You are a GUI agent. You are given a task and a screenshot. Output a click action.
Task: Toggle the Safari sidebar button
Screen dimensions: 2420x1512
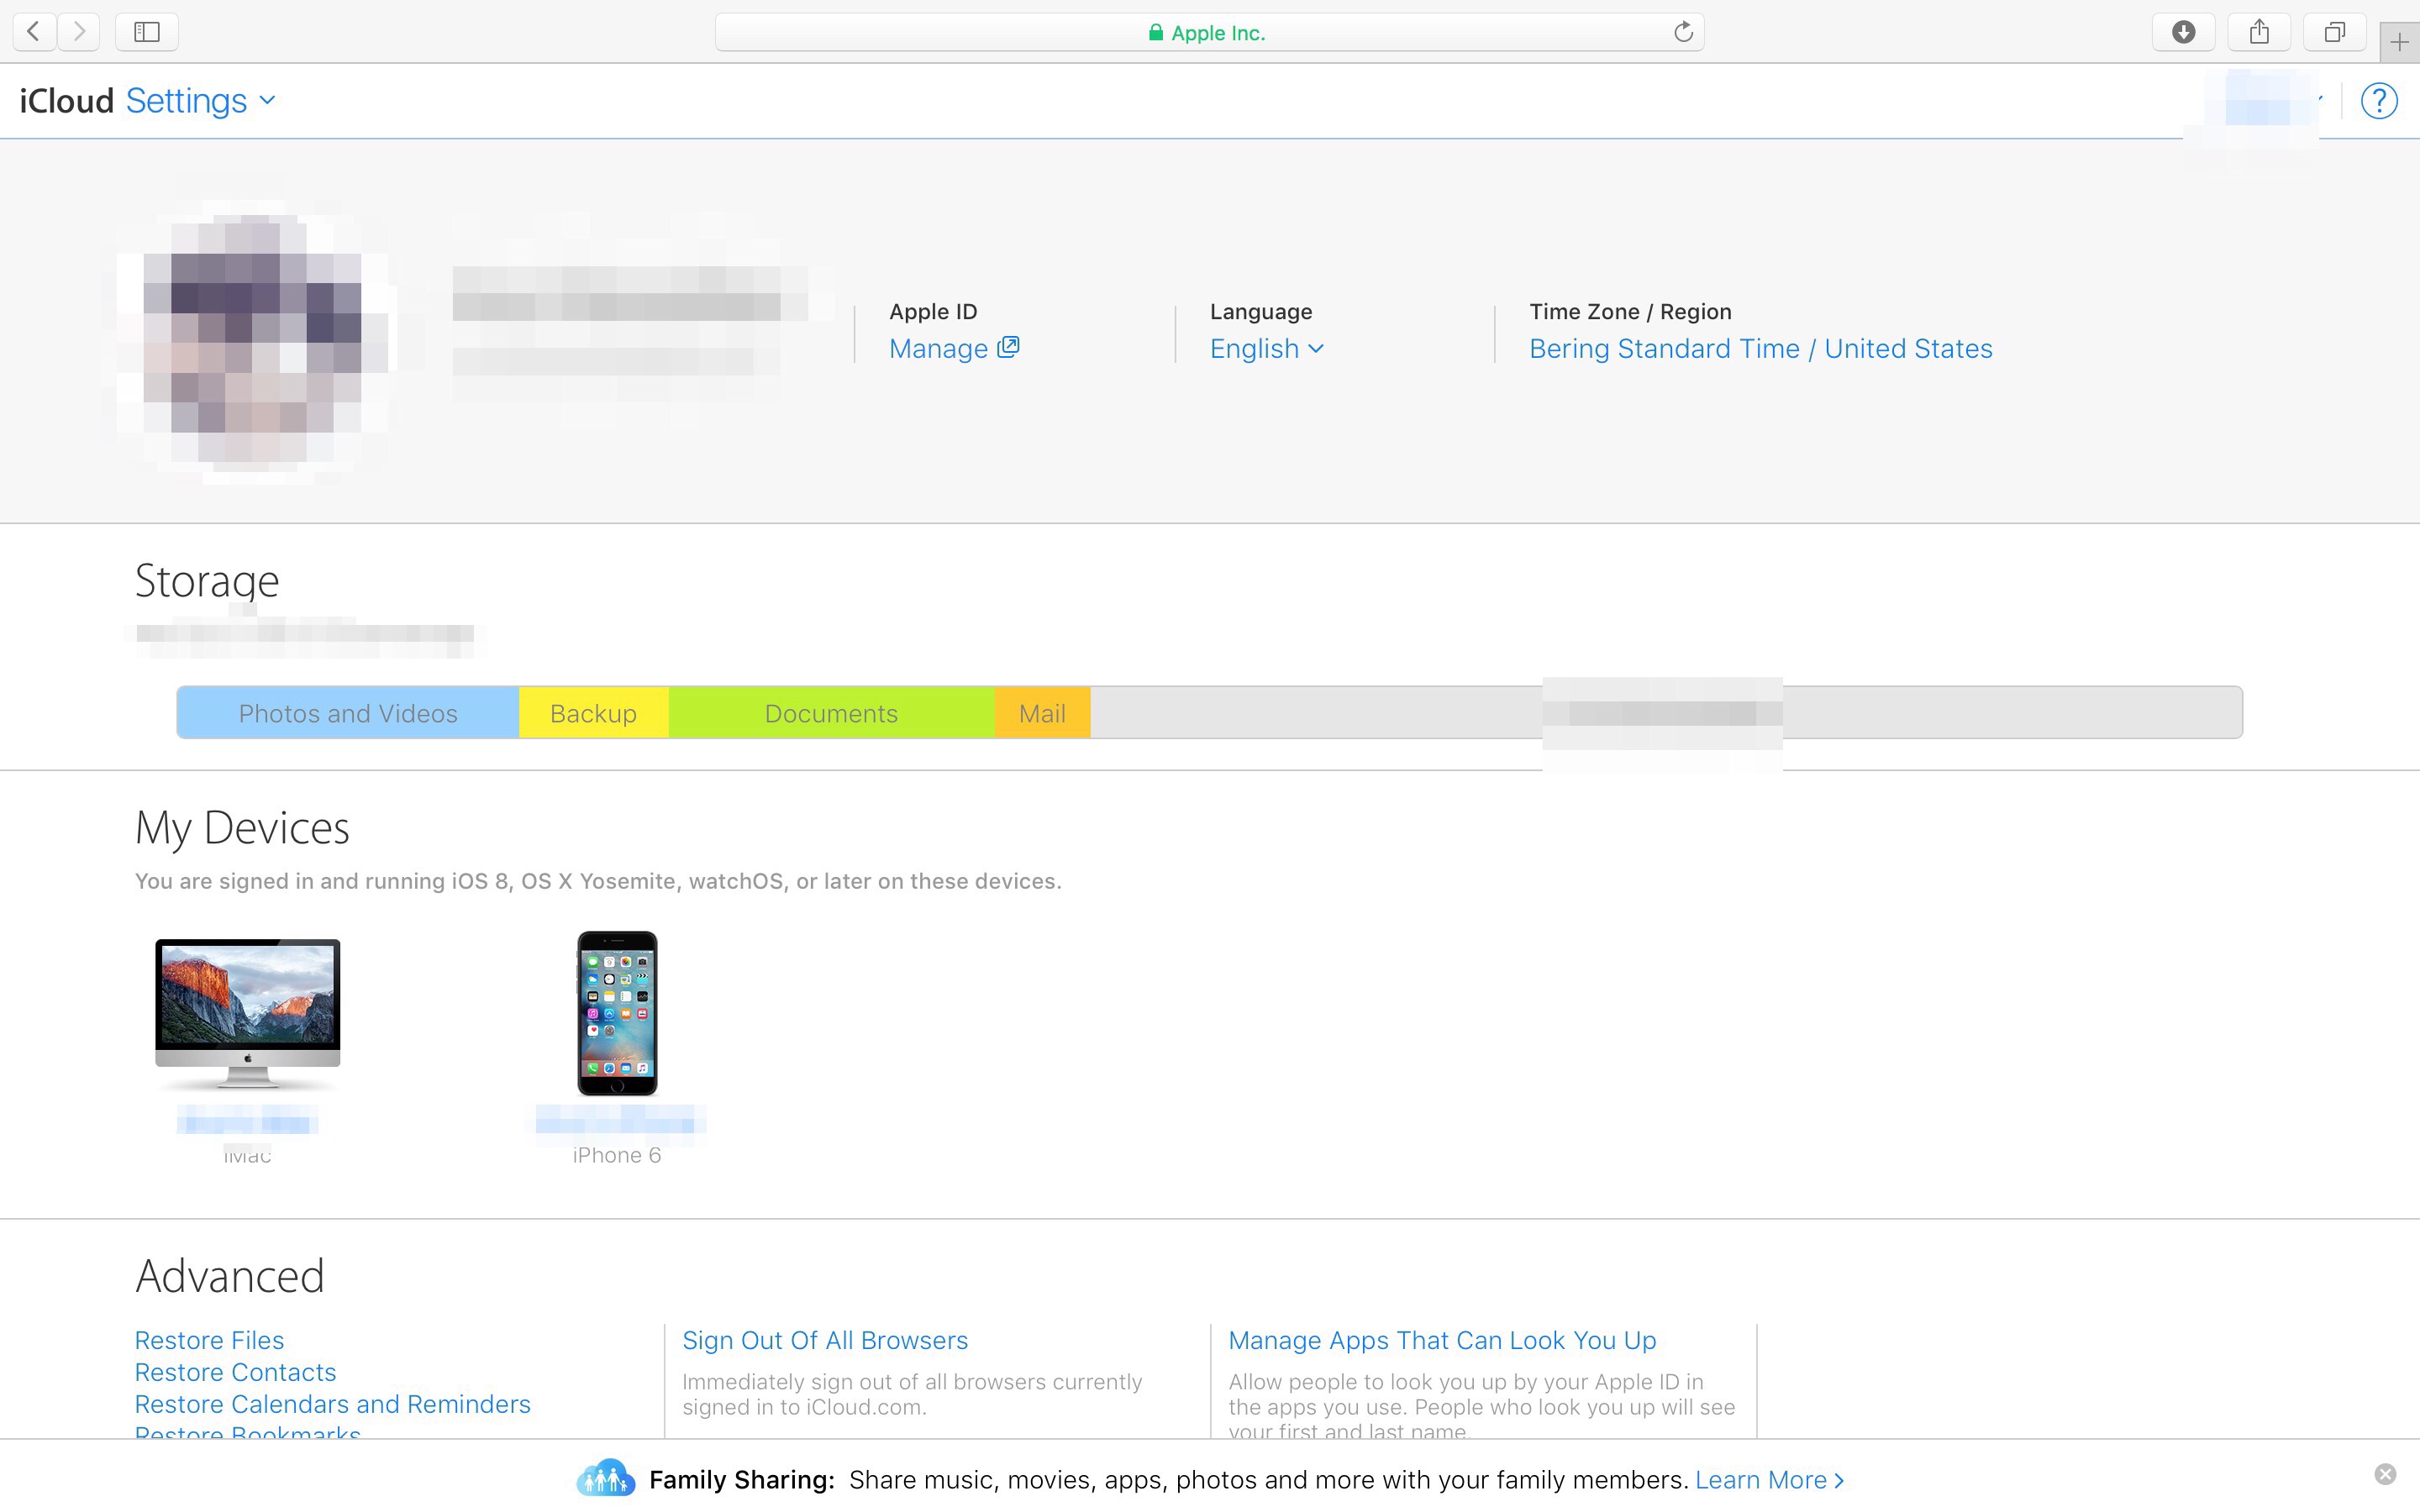click(147, 32)
